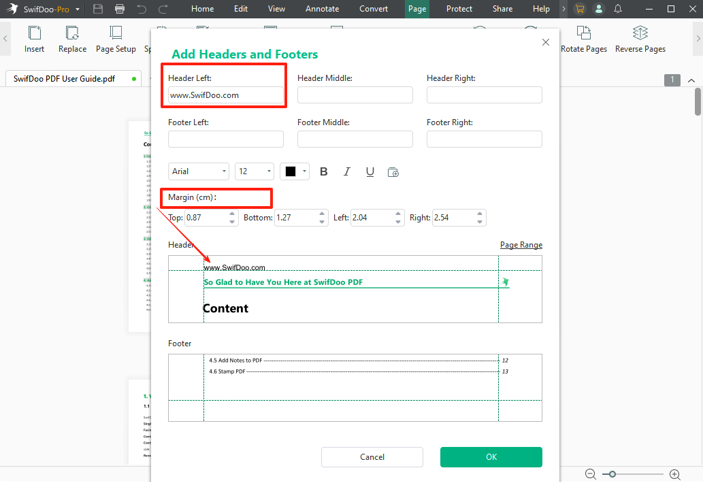Open the notifications bell icon
The image size is (703, 482).
point(618,9)
